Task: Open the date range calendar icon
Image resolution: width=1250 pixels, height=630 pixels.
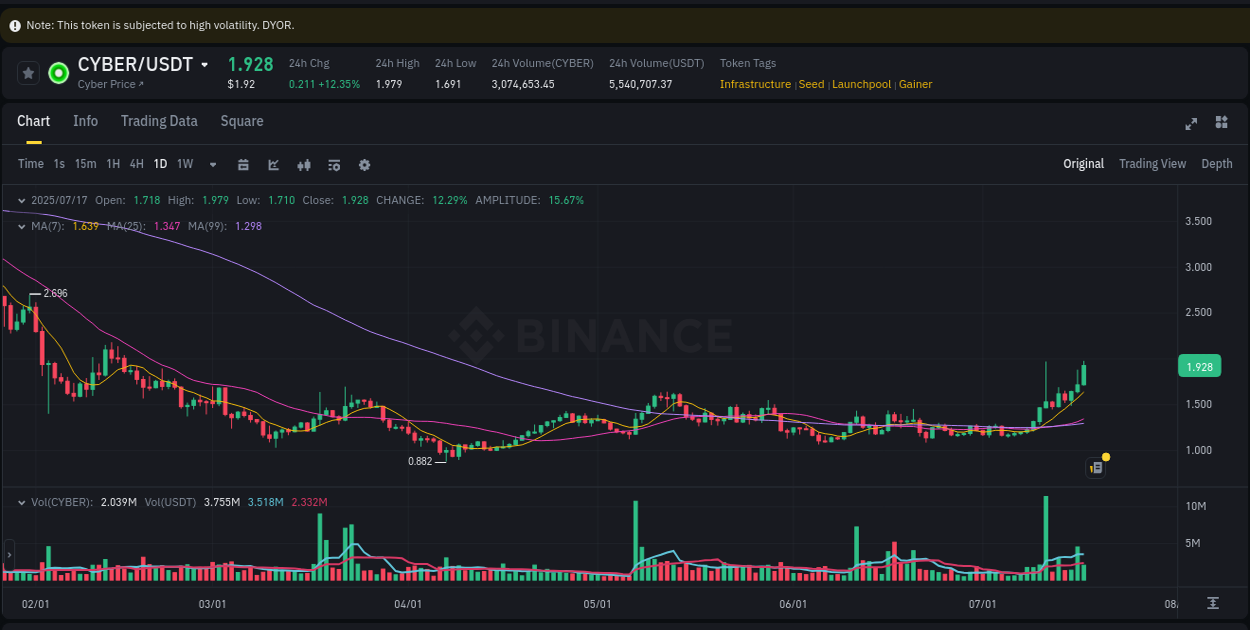Action: point(243,164)
